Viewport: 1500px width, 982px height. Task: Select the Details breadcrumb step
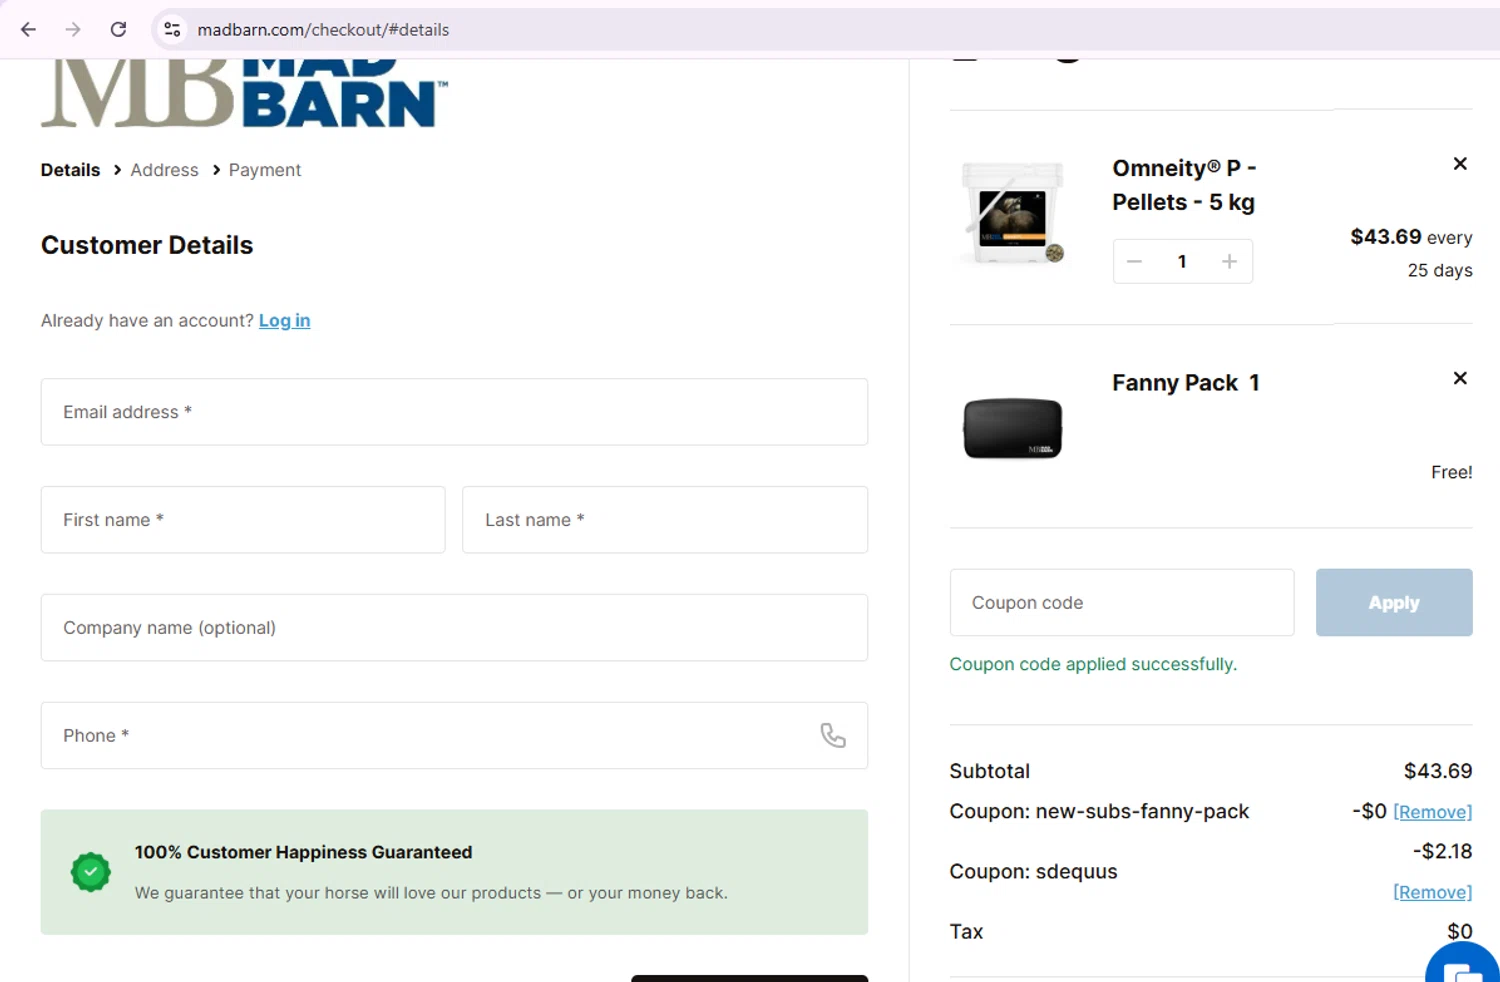point(70,170)
